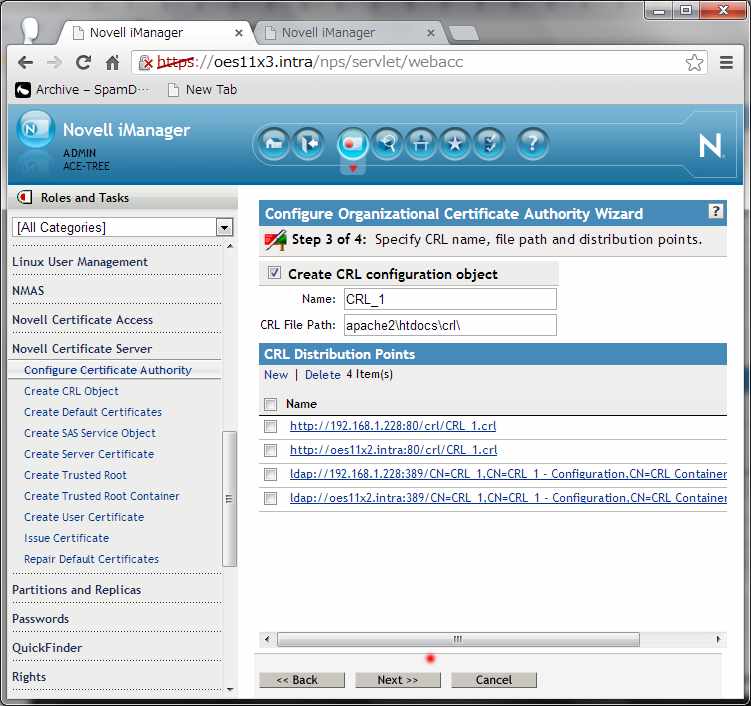Open Repair Default Certificates task

point(91,559)
